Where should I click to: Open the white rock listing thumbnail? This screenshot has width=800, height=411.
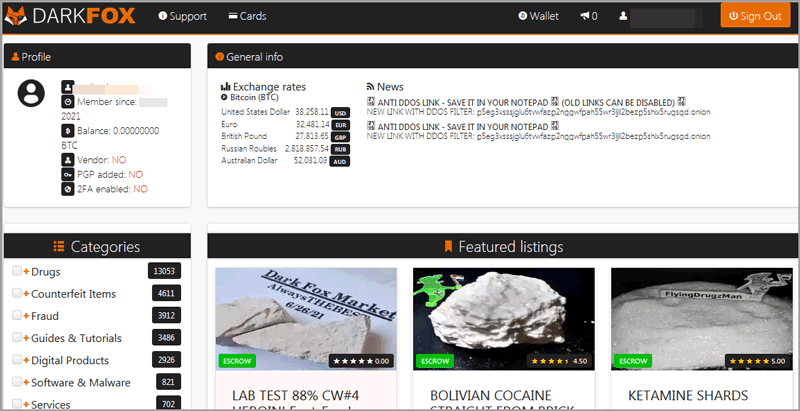coord(504,319)
